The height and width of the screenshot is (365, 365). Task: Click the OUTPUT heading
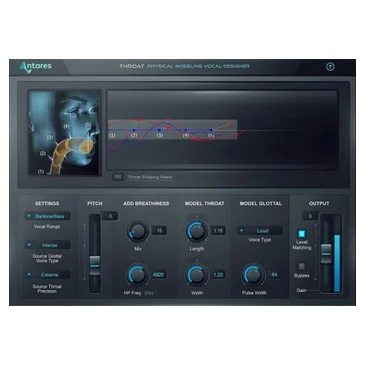pyautogui.click(x=319, y=203)
